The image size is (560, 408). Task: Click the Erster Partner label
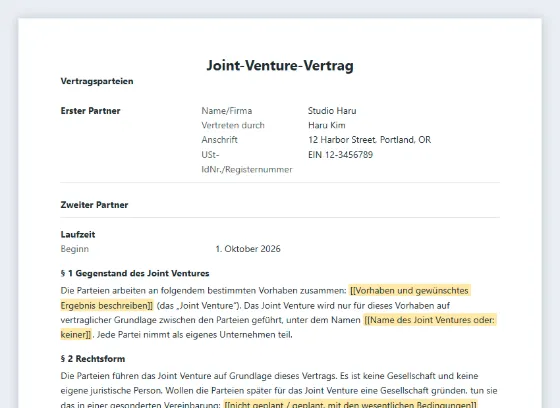[x=90, y=111]
